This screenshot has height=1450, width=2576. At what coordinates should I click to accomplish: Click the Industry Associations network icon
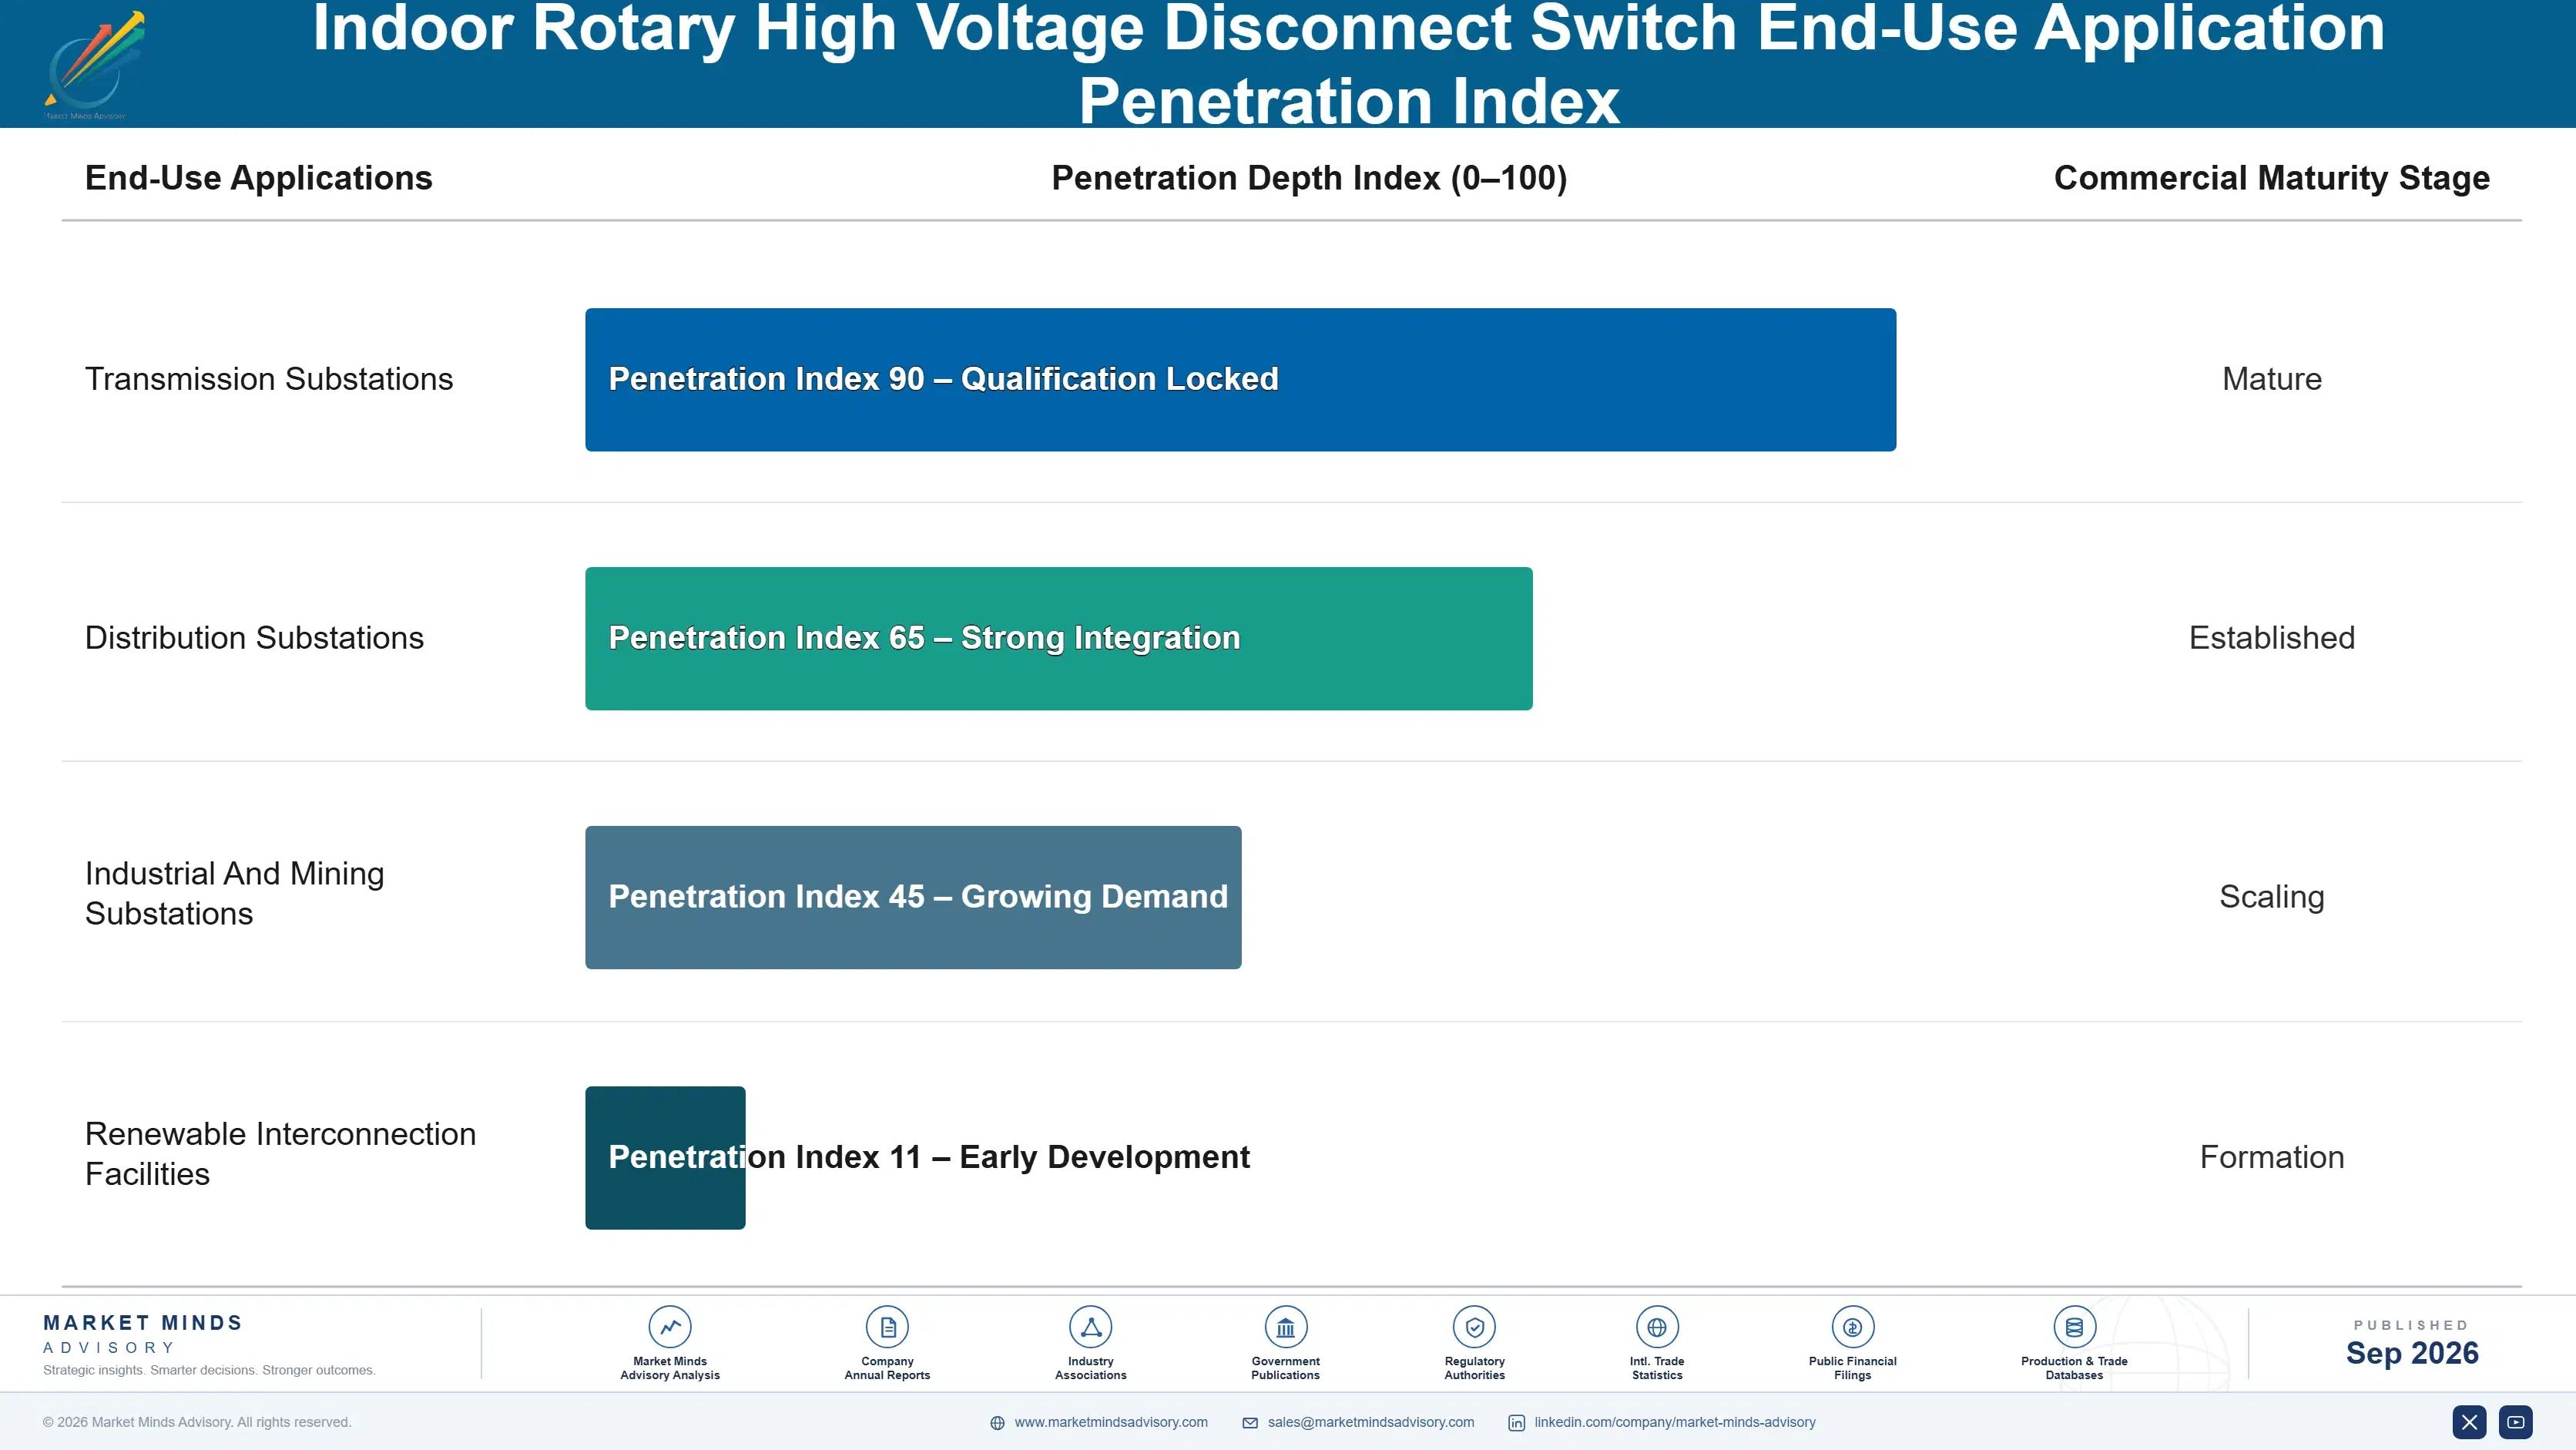click(x=1091, y=1327)
